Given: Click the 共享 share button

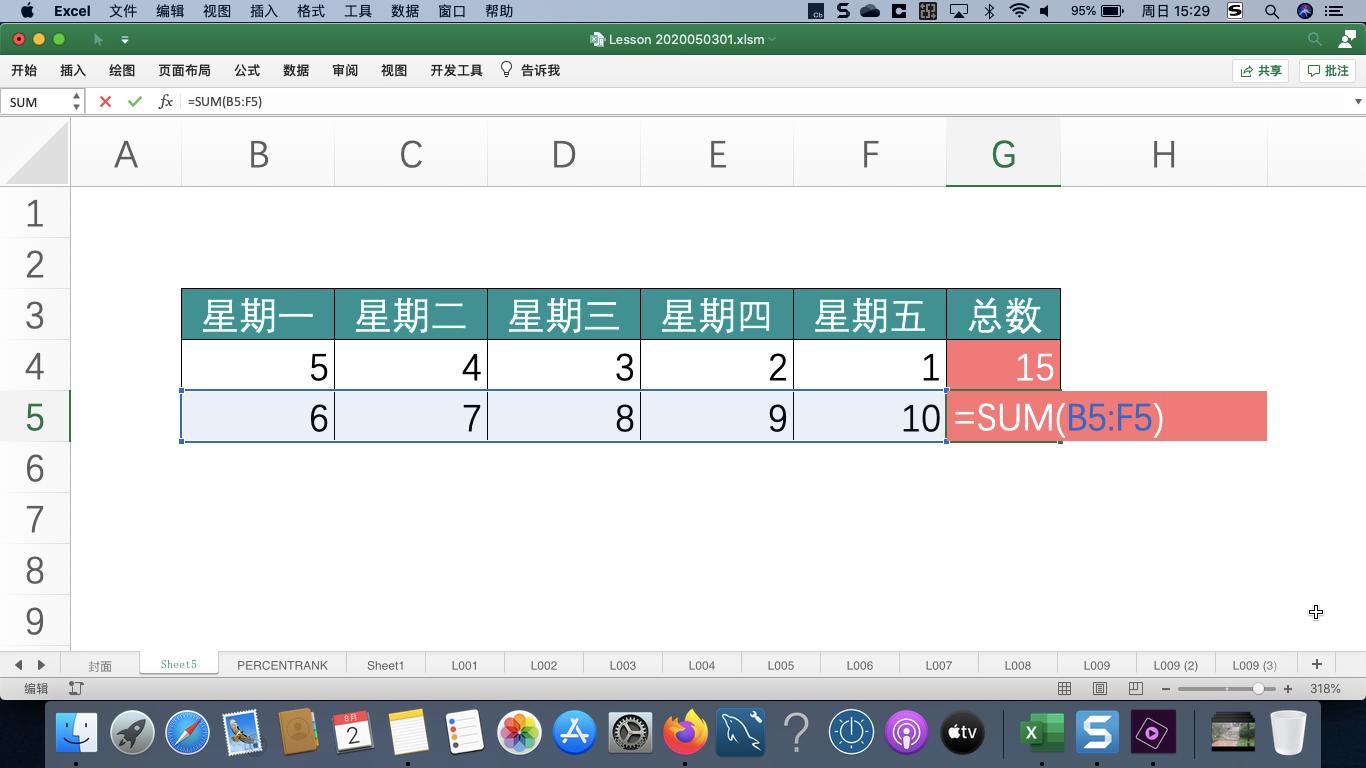Looking at the screenshot, I should click(1260, 70).
